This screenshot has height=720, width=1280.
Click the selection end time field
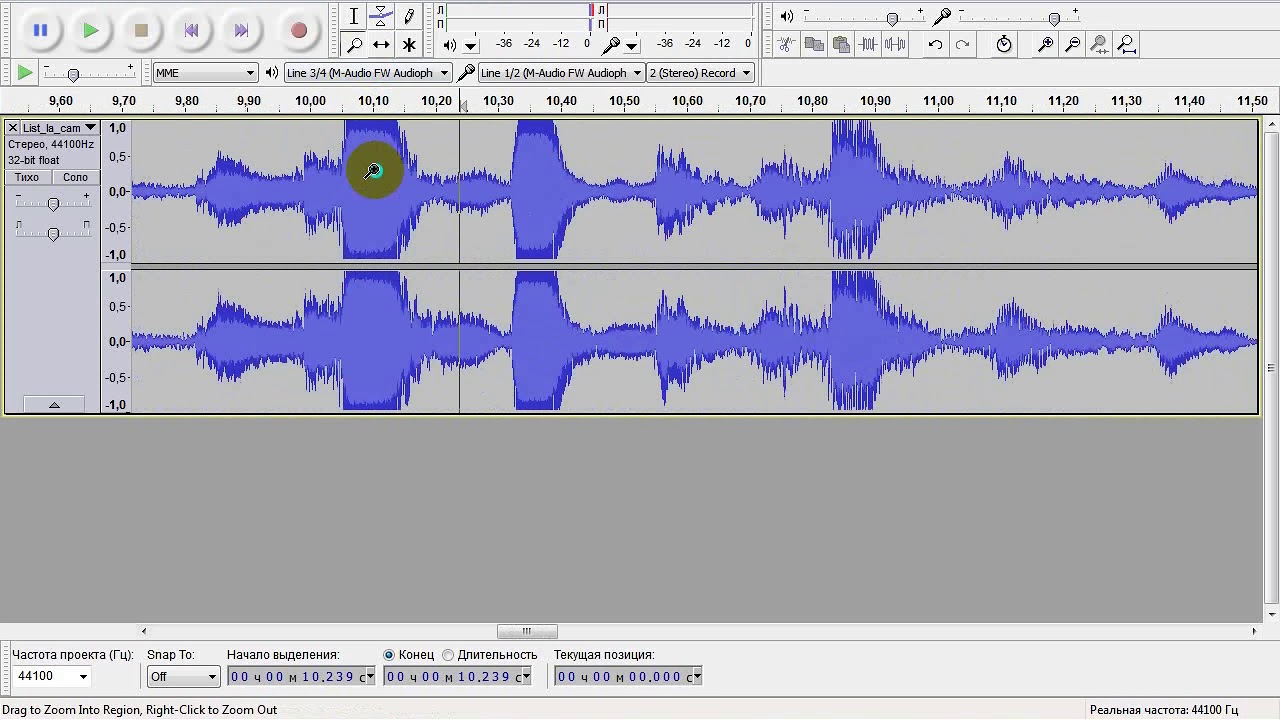(x=458, y=677)
